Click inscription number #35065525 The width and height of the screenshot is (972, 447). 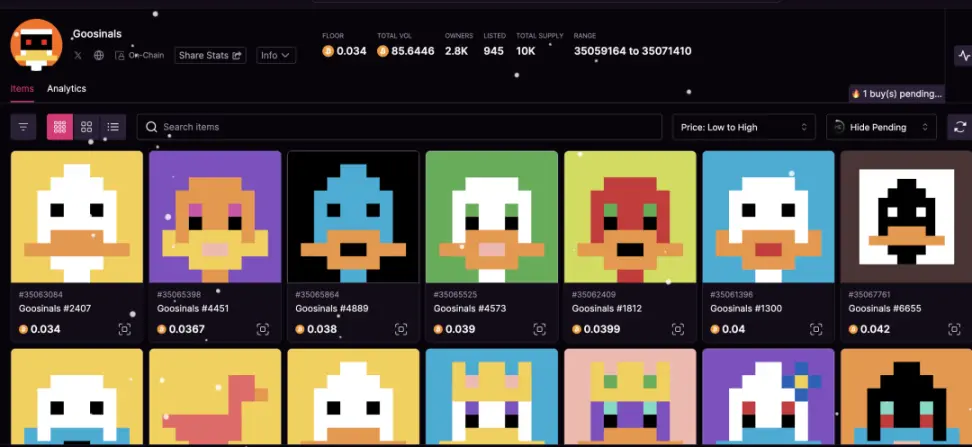click(x=455, y=294)
